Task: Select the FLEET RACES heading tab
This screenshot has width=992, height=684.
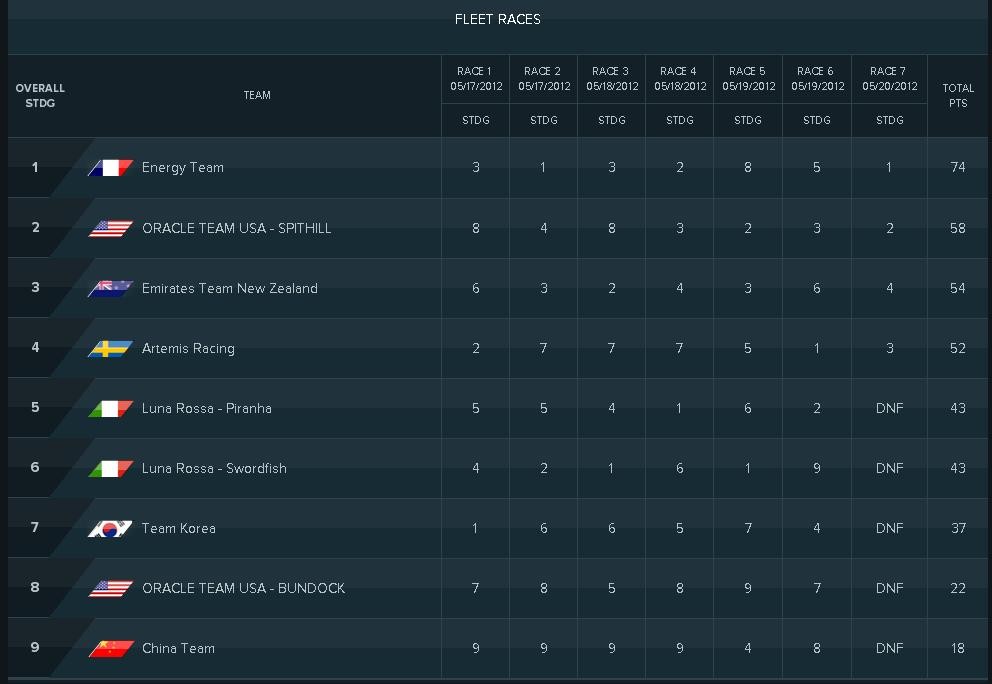Action: point(497,19)
